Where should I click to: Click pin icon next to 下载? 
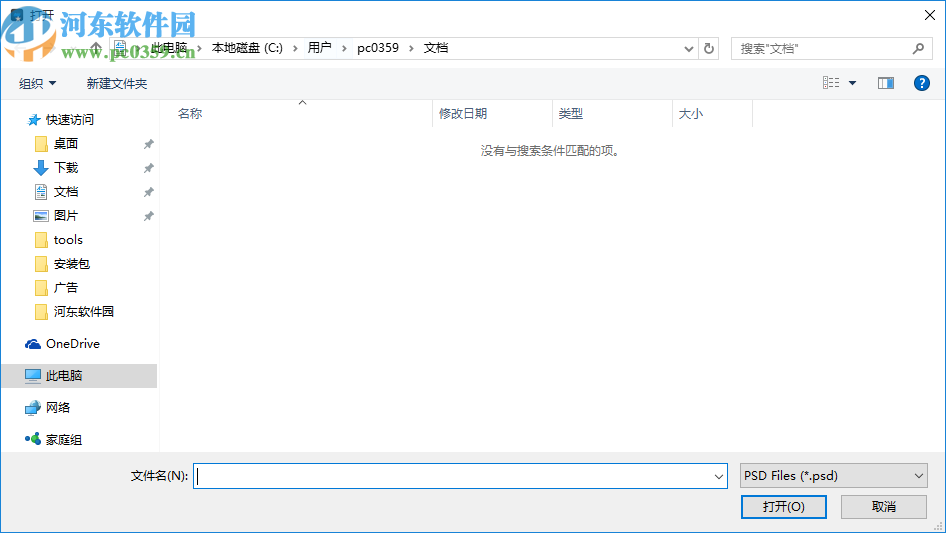pos(148,168)
